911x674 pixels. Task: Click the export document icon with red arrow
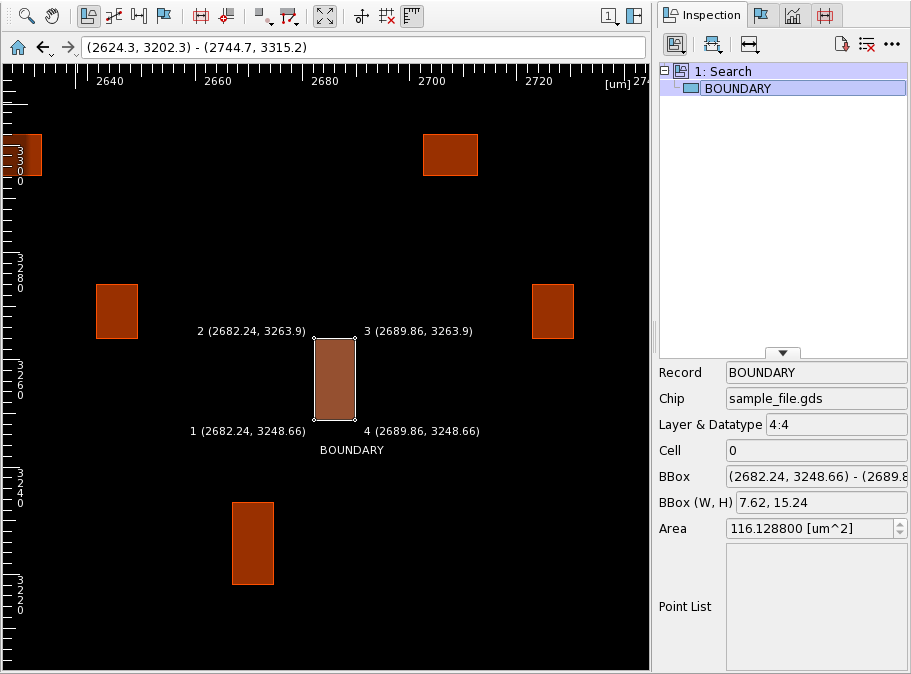[842, 44]
